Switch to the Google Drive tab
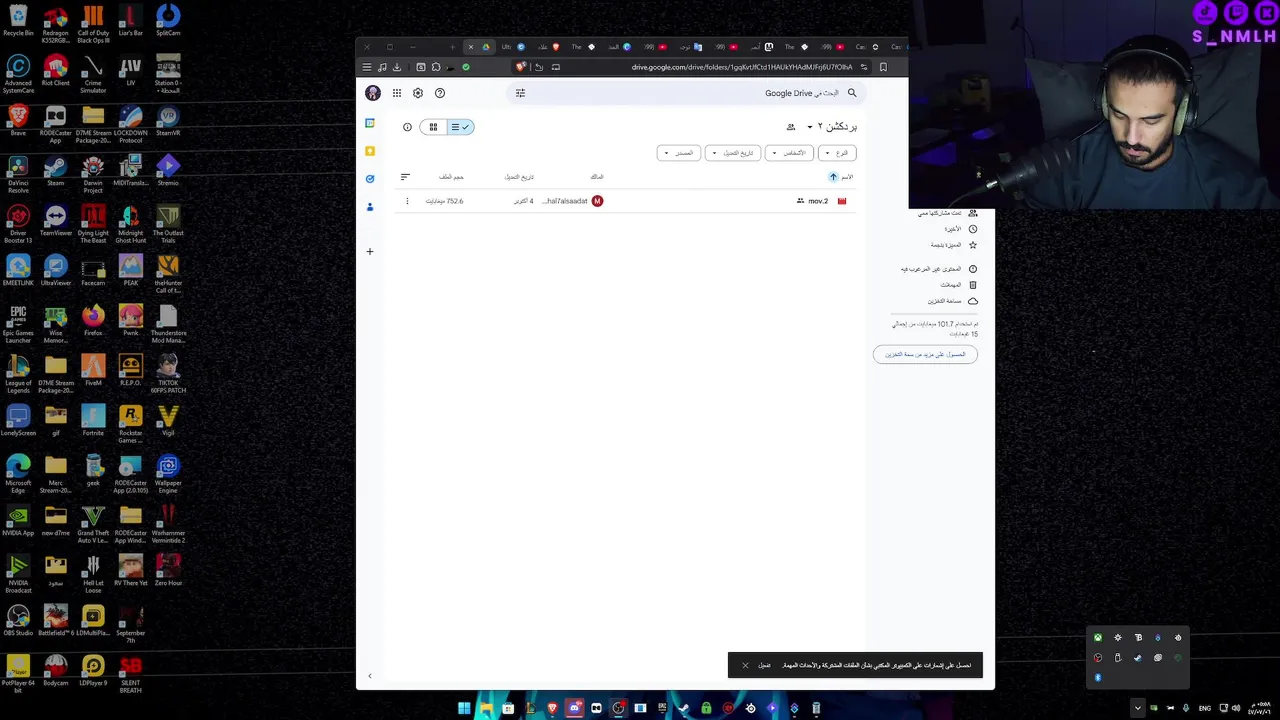Image resolution: width=1280 pixels, height=720 pixels. pyautogui.click(x=479, y=47)
